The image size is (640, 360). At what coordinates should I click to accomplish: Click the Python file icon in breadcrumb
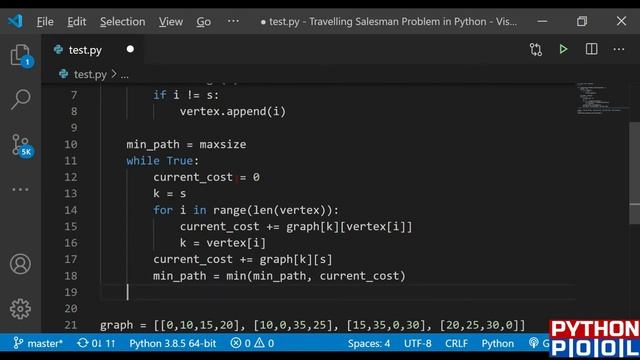point(63,74)
